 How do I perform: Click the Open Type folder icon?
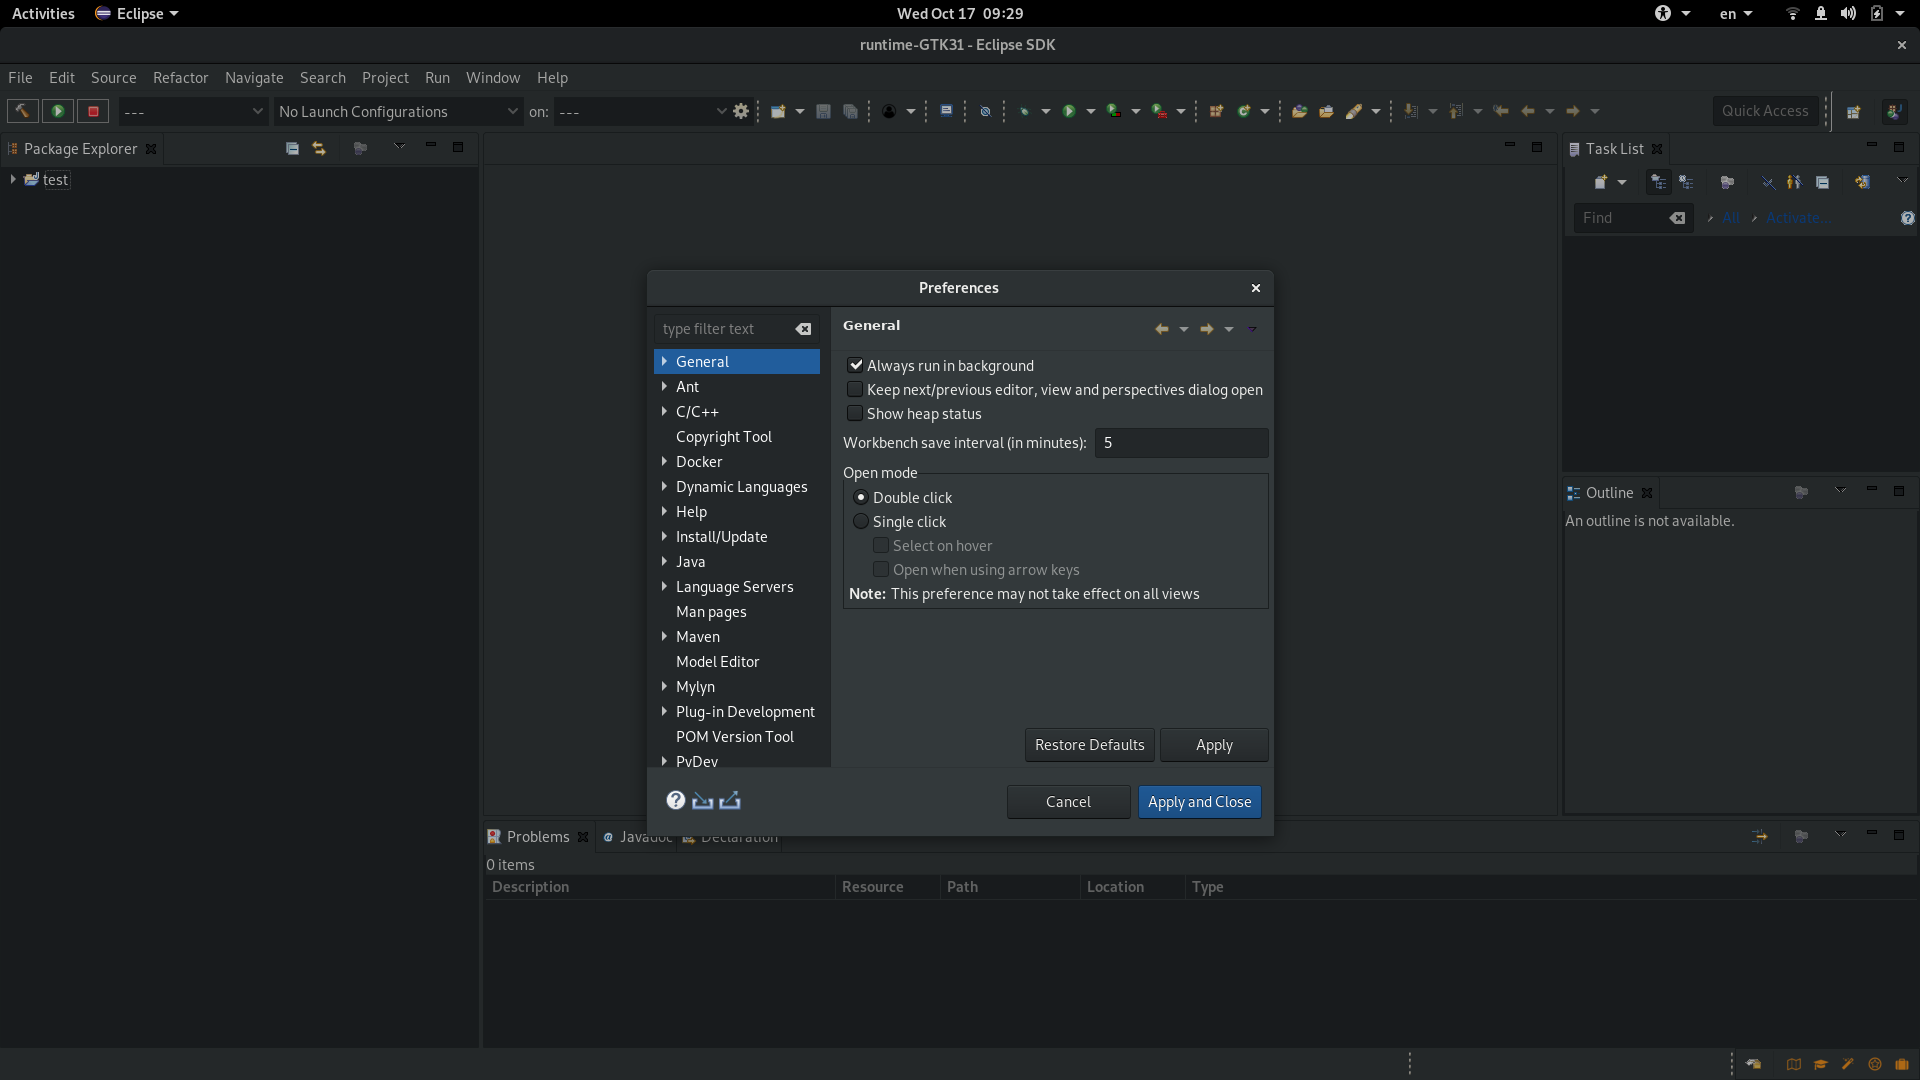pyautogui.click(x=1299, y=111)
